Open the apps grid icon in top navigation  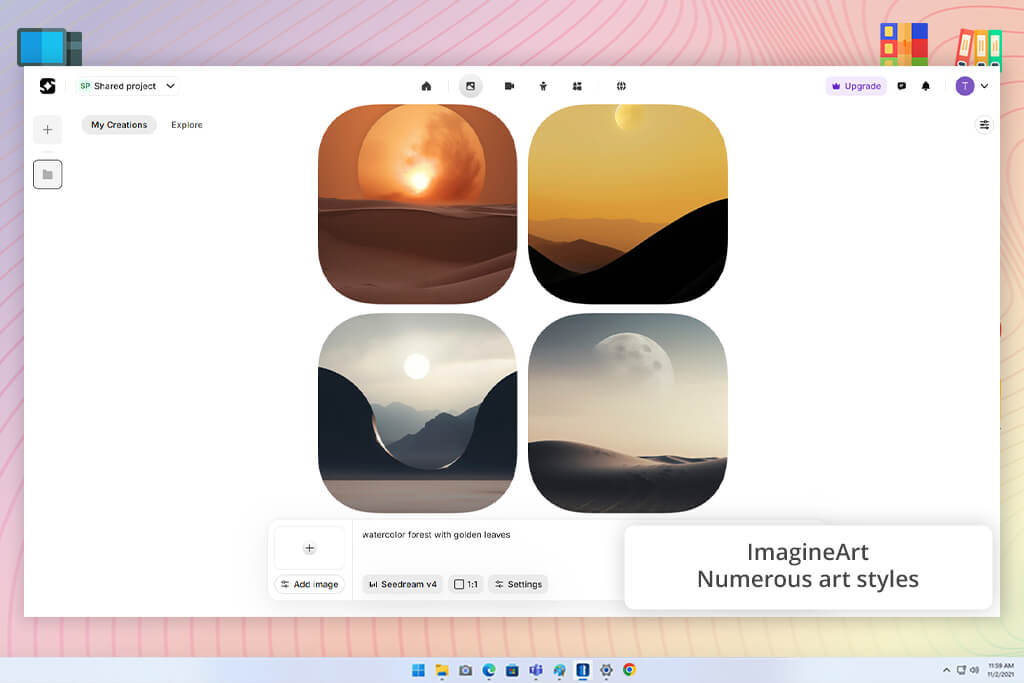click(577, 86)
